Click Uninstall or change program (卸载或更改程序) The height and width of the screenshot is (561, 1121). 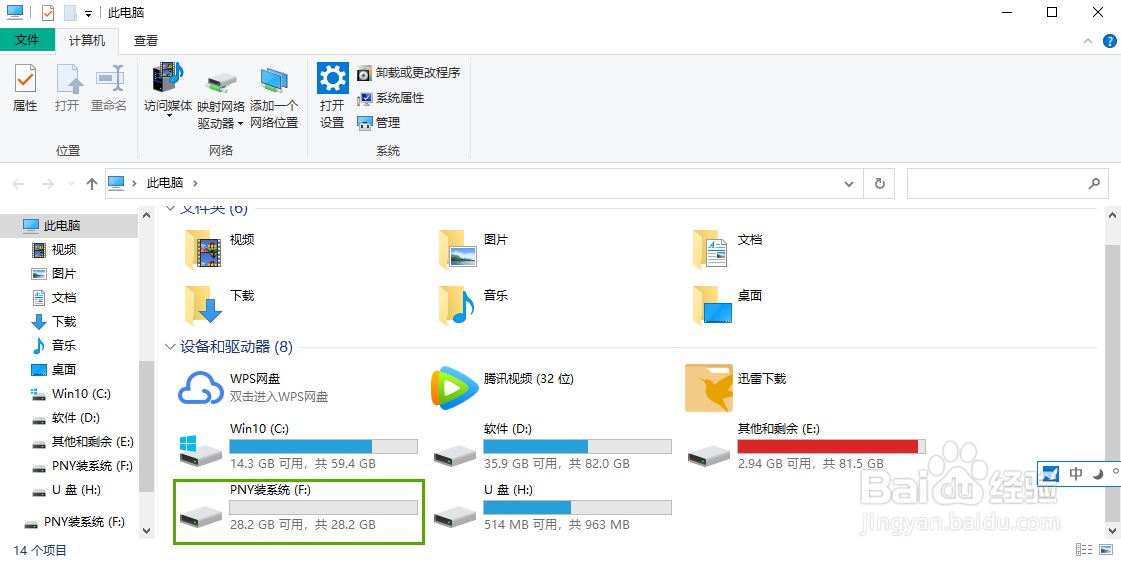tap(409, 73)
